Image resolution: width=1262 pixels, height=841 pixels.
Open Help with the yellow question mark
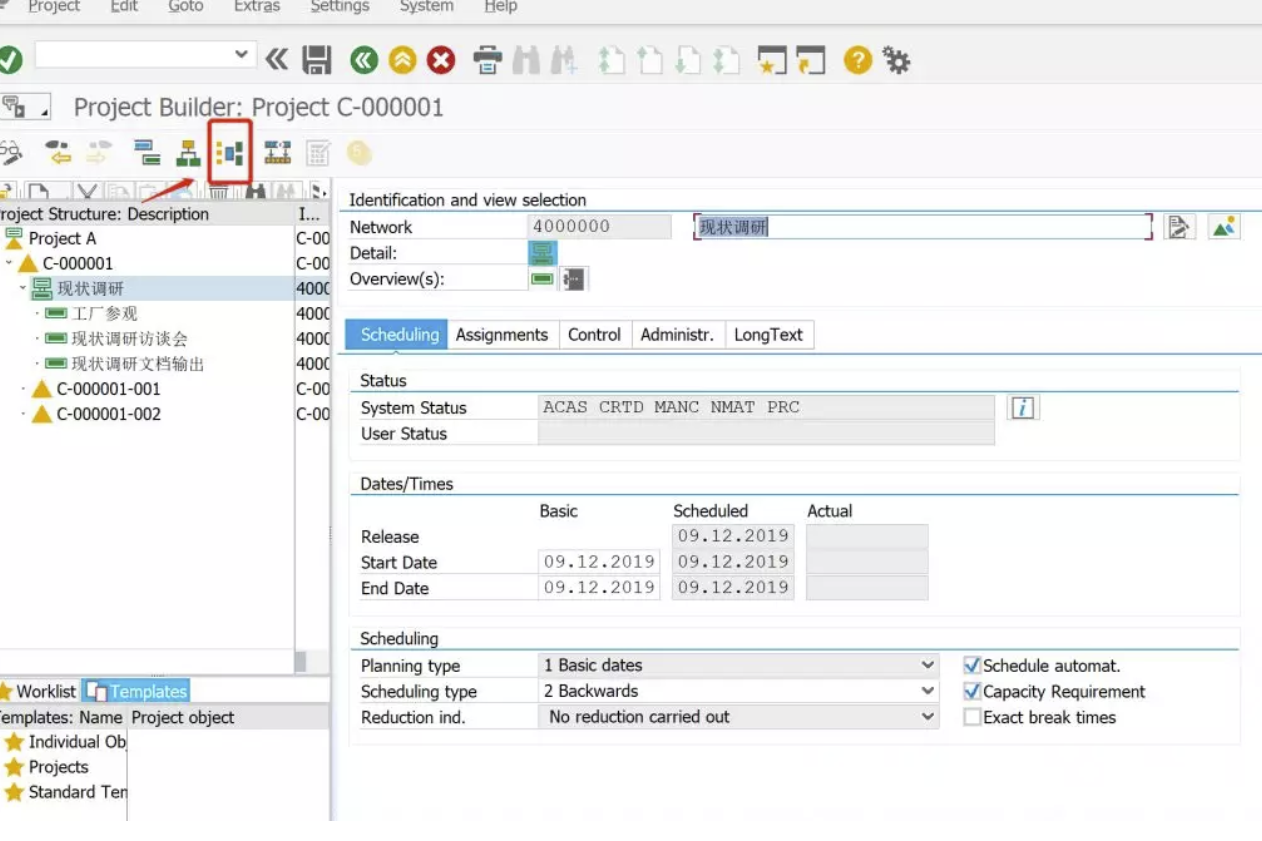(x=857, y=60)
